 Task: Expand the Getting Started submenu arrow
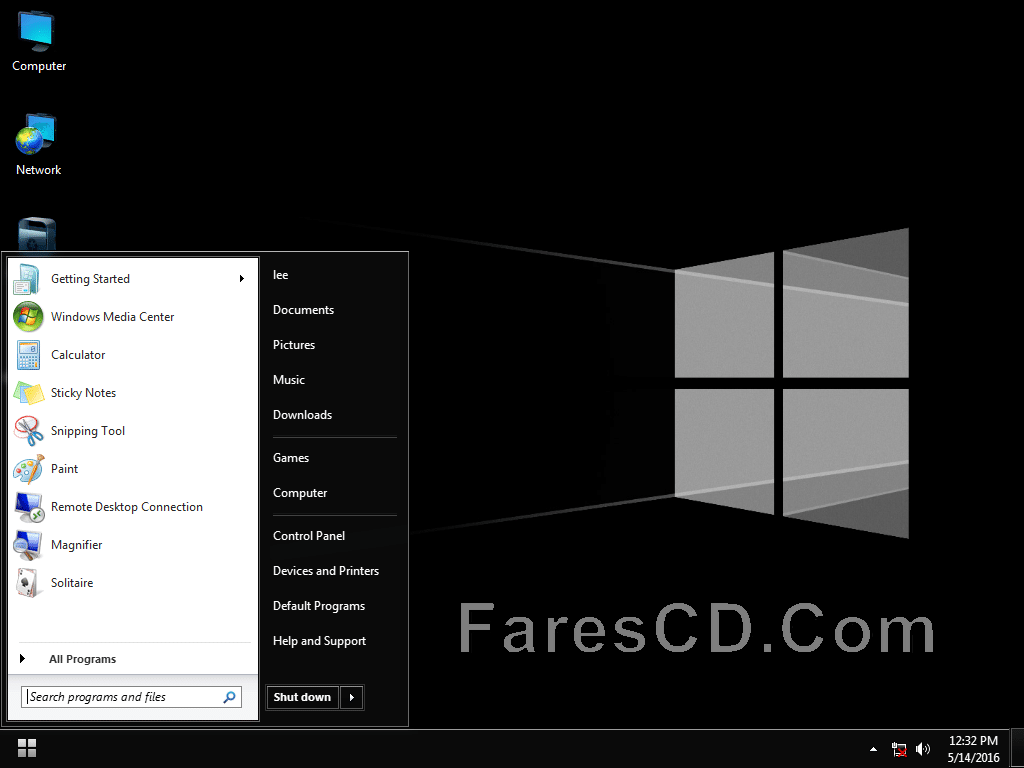(x=242, y=279)
